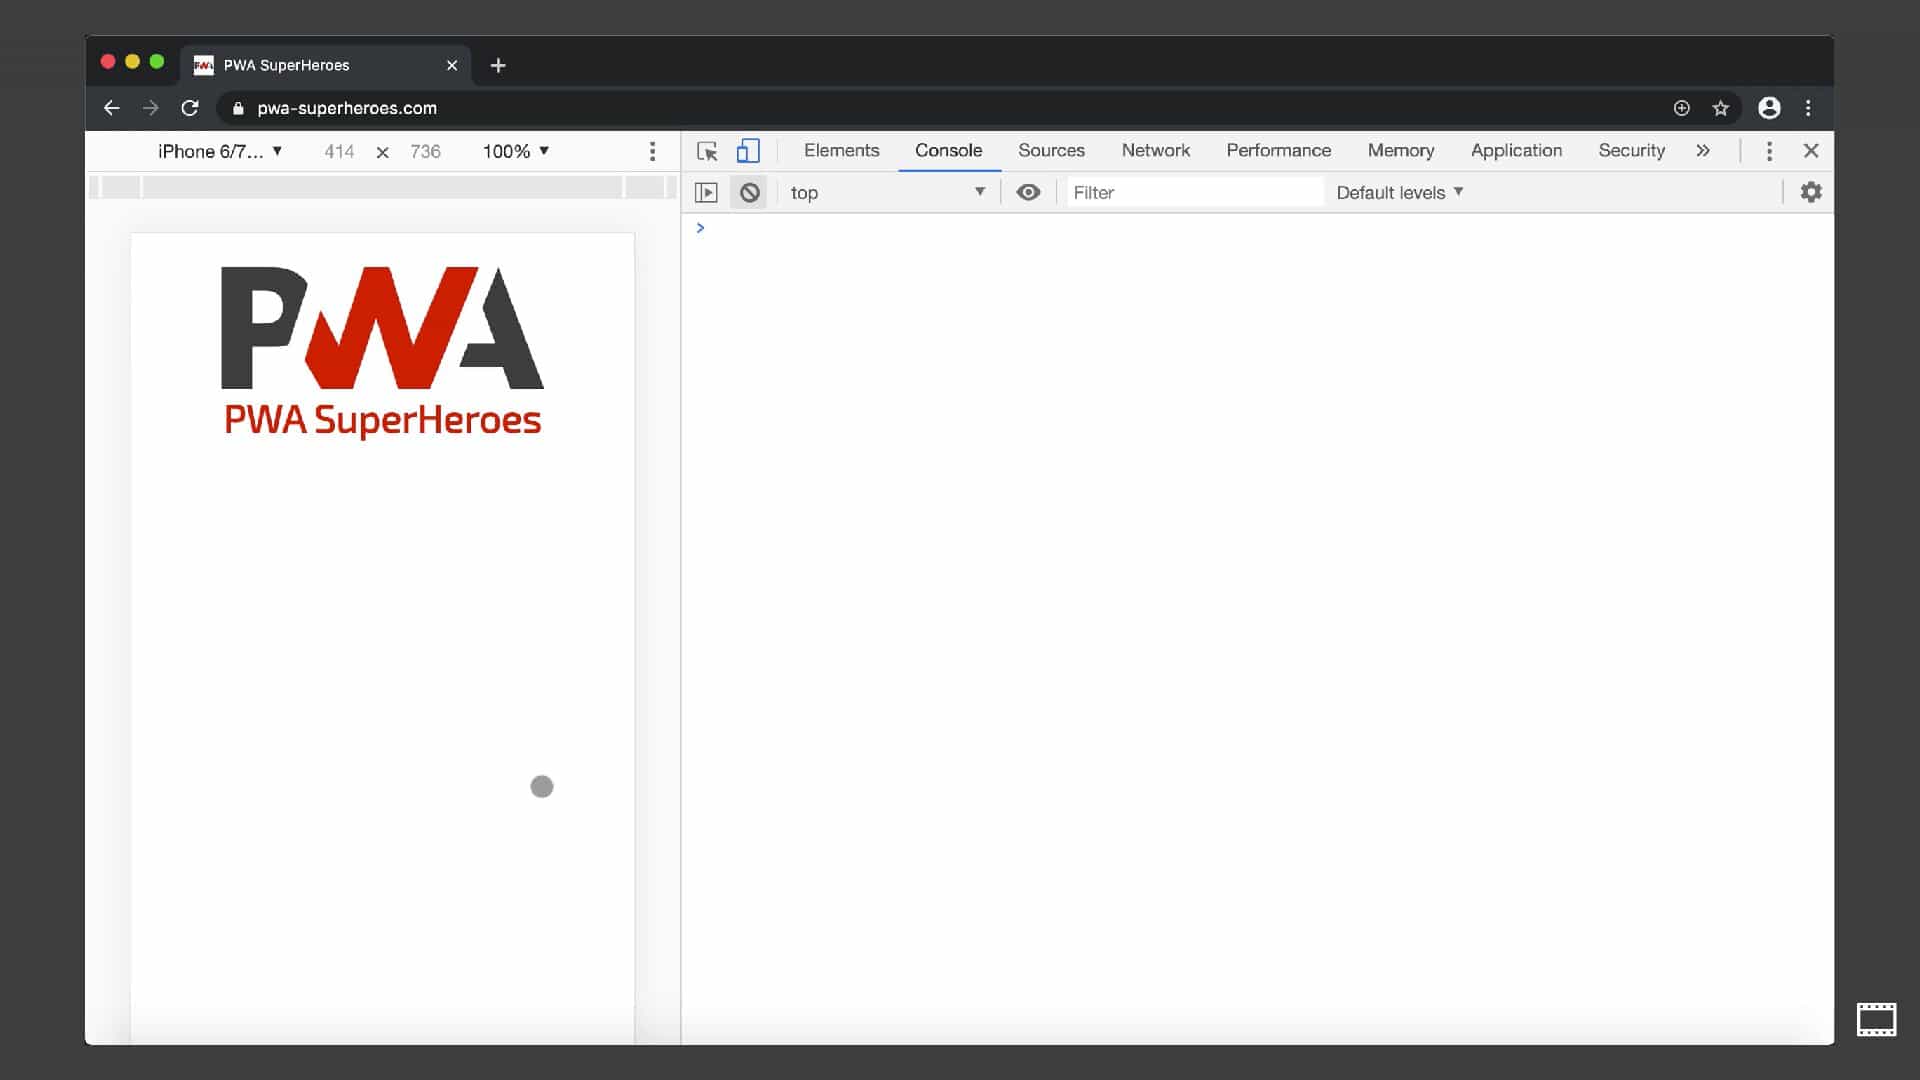Switch to the Network tab

tap(1155, 150)
